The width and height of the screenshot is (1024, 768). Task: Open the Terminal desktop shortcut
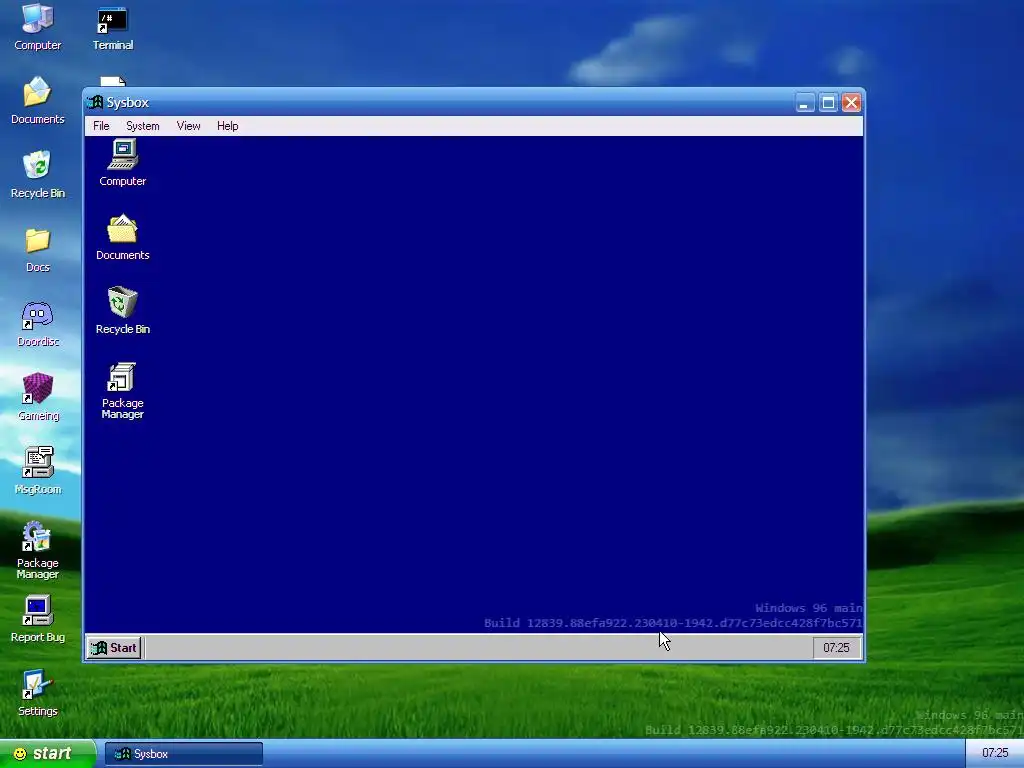coord(113,29)
